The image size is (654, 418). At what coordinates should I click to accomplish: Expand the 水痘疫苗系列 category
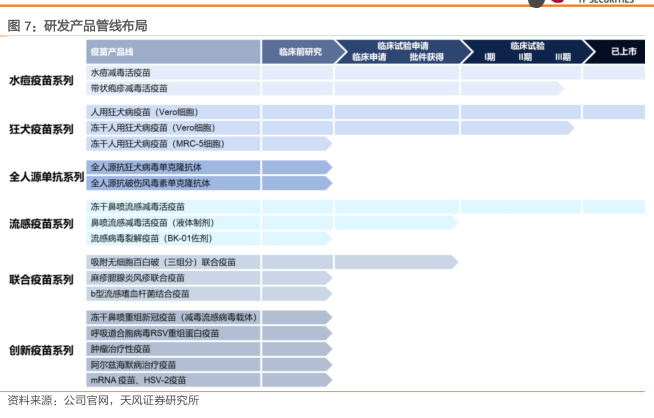coord(41,81)
